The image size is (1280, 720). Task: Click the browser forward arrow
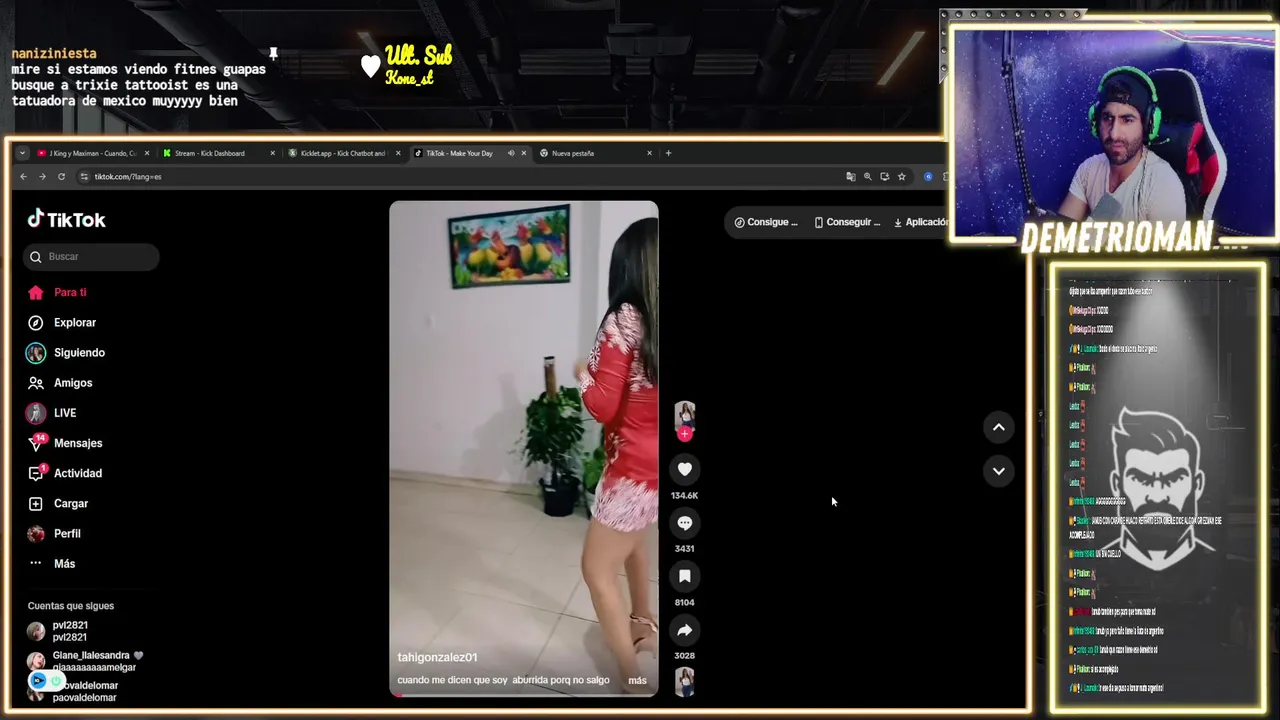pos(42,176)
